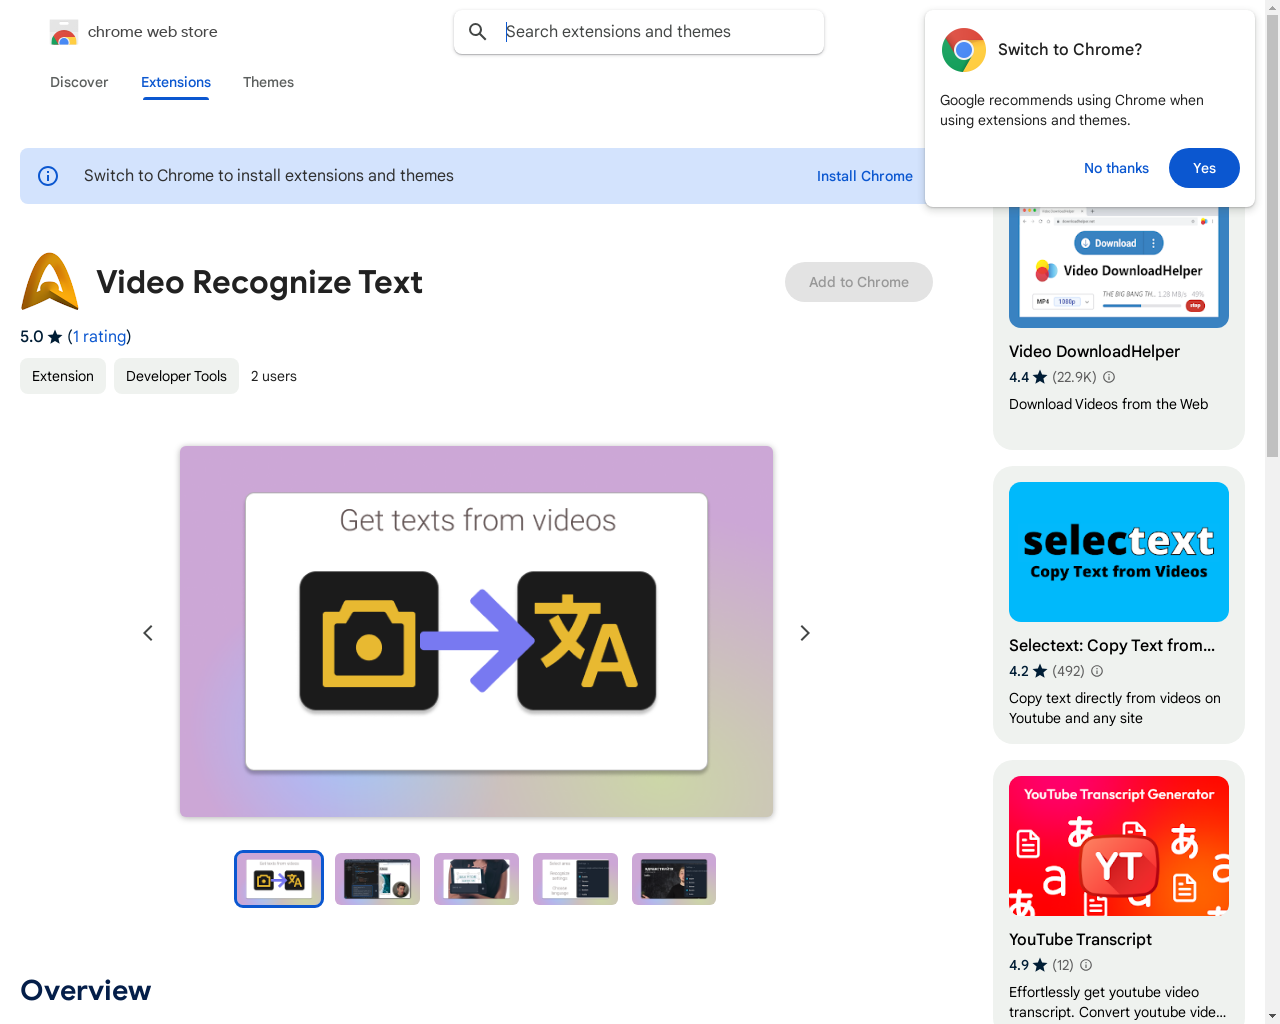The height and width of the screenshot is (1024, 1280).
Task: Select the second screenshot thumbnail
Action: [x=377, y=879]
